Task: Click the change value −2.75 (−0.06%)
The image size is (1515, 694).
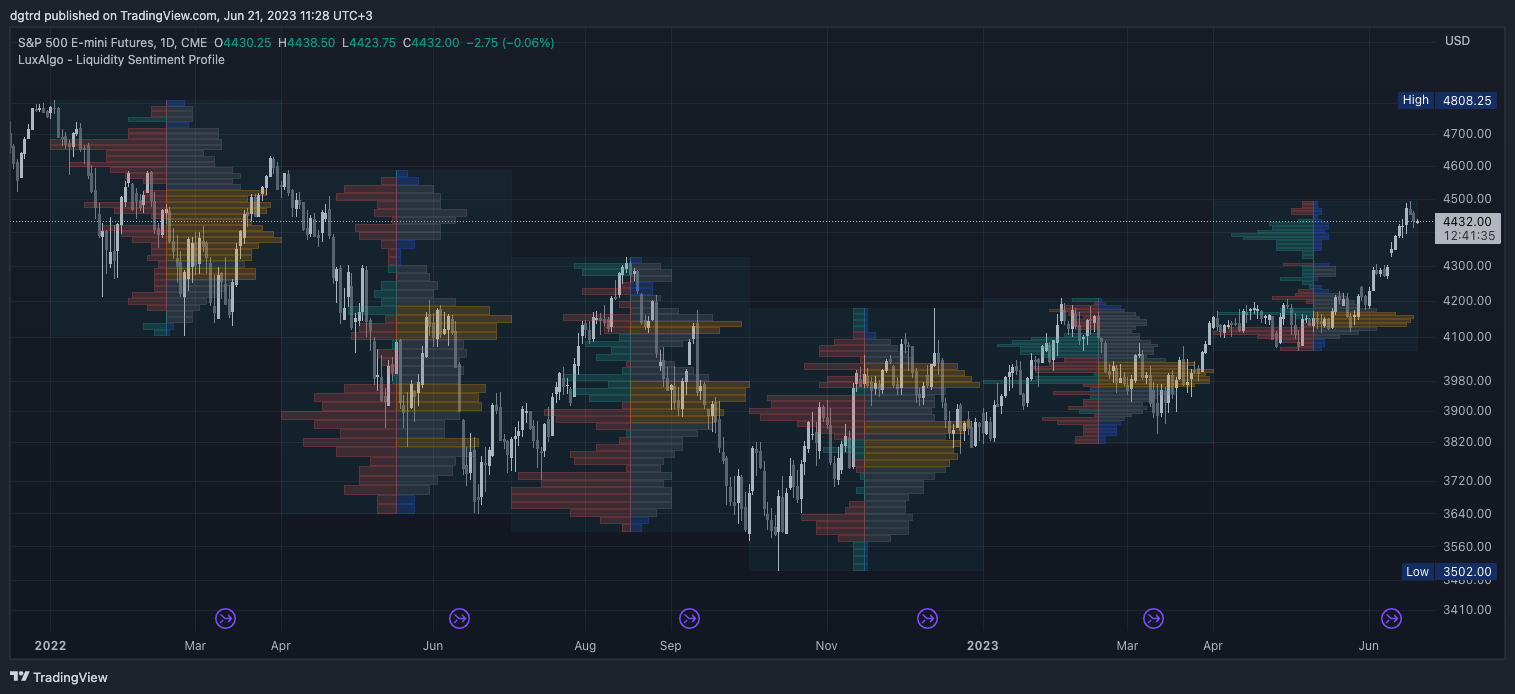Action: [510, 42]
